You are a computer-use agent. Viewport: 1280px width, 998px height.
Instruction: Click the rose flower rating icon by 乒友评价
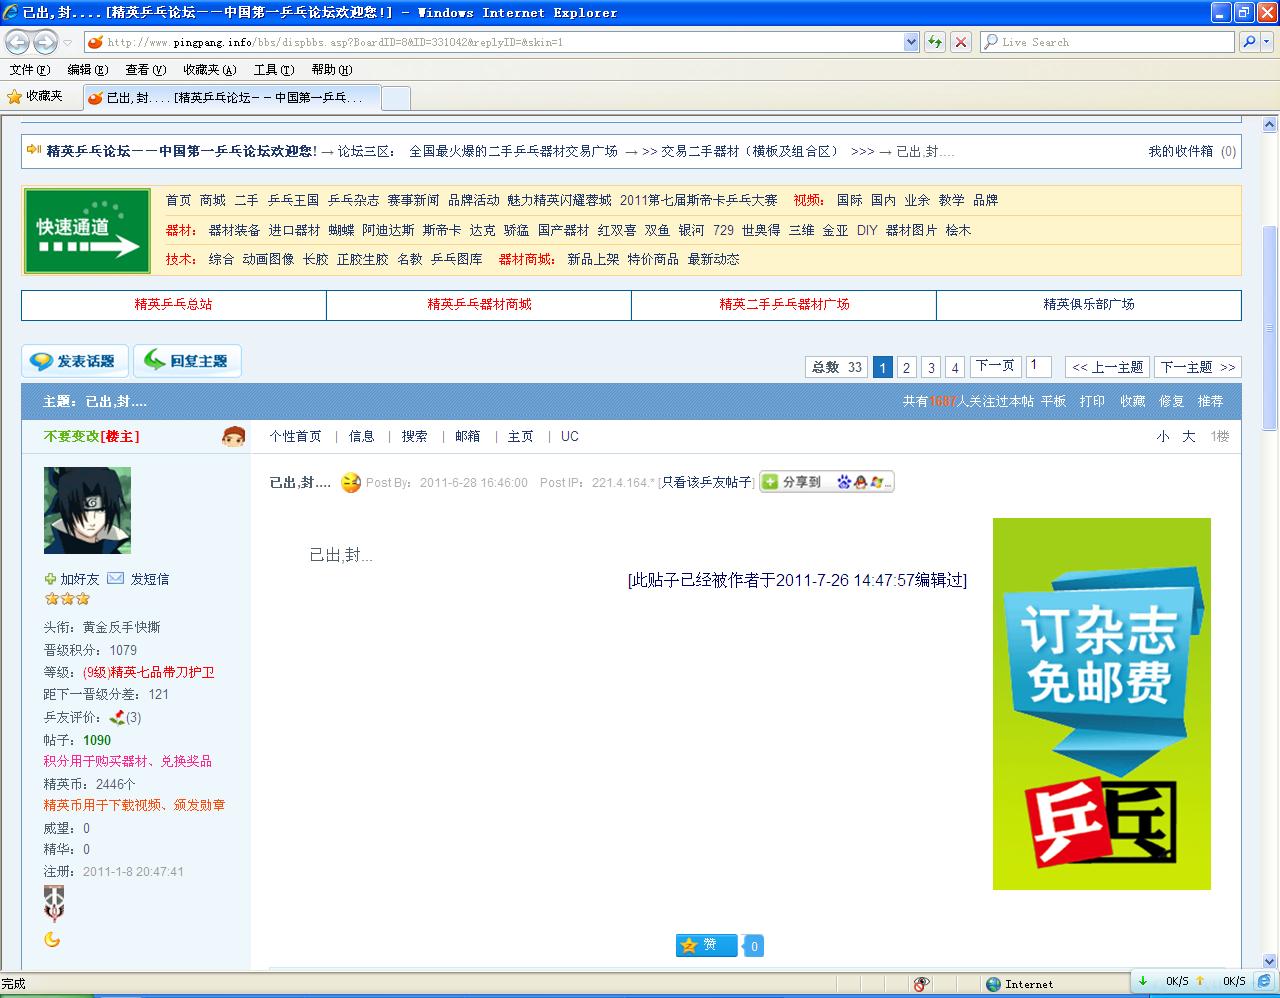[x=117, y=717]
